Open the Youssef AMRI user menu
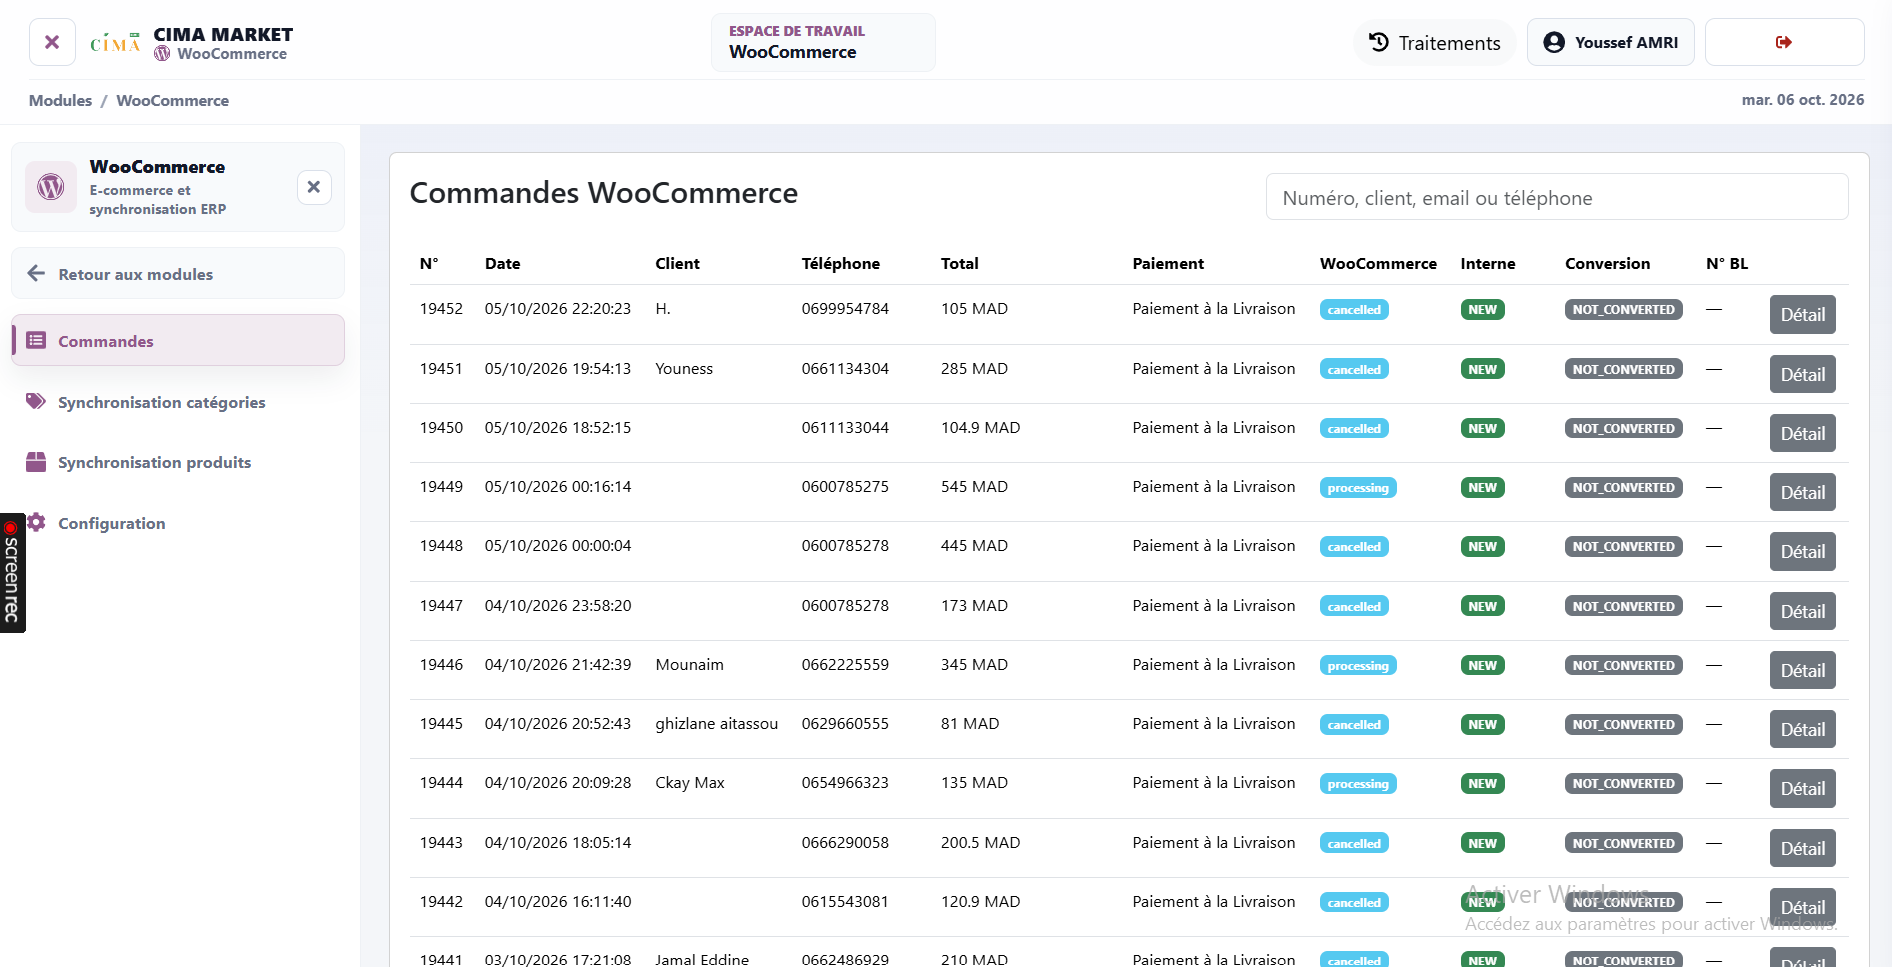 point(1610,42)
